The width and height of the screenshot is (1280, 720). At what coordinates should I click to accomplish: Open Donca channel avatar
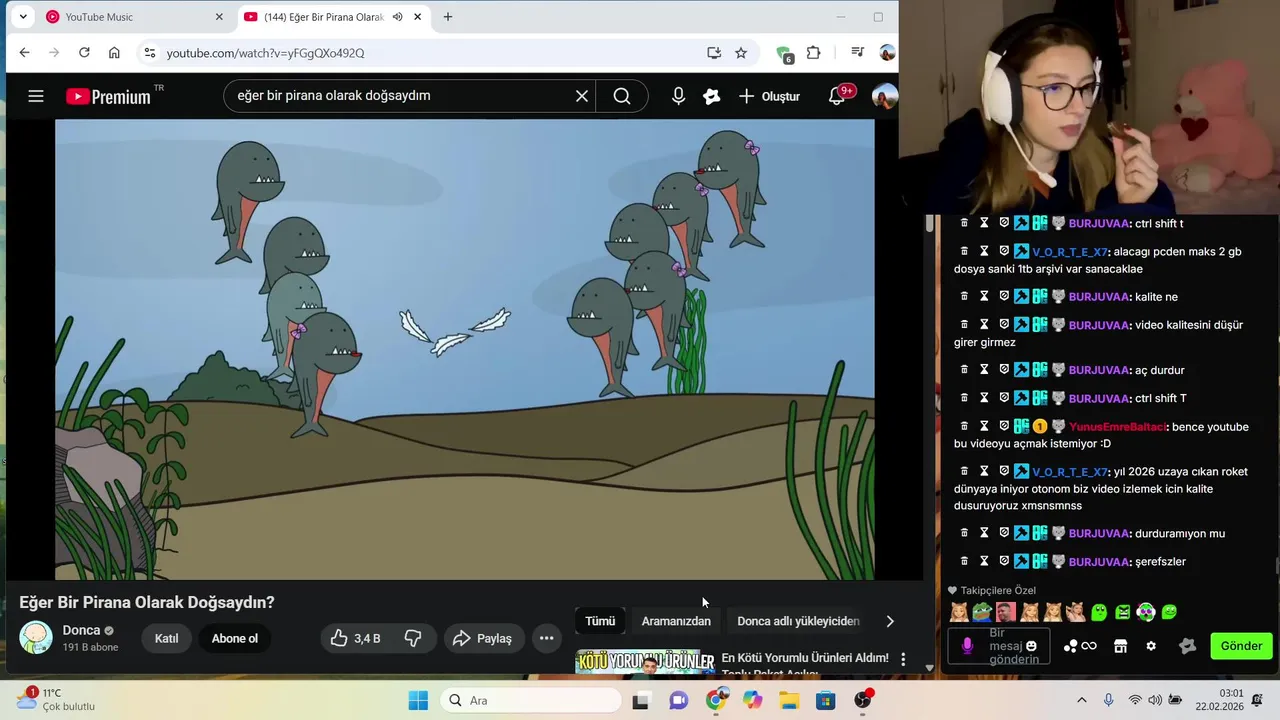pos(36,637)
